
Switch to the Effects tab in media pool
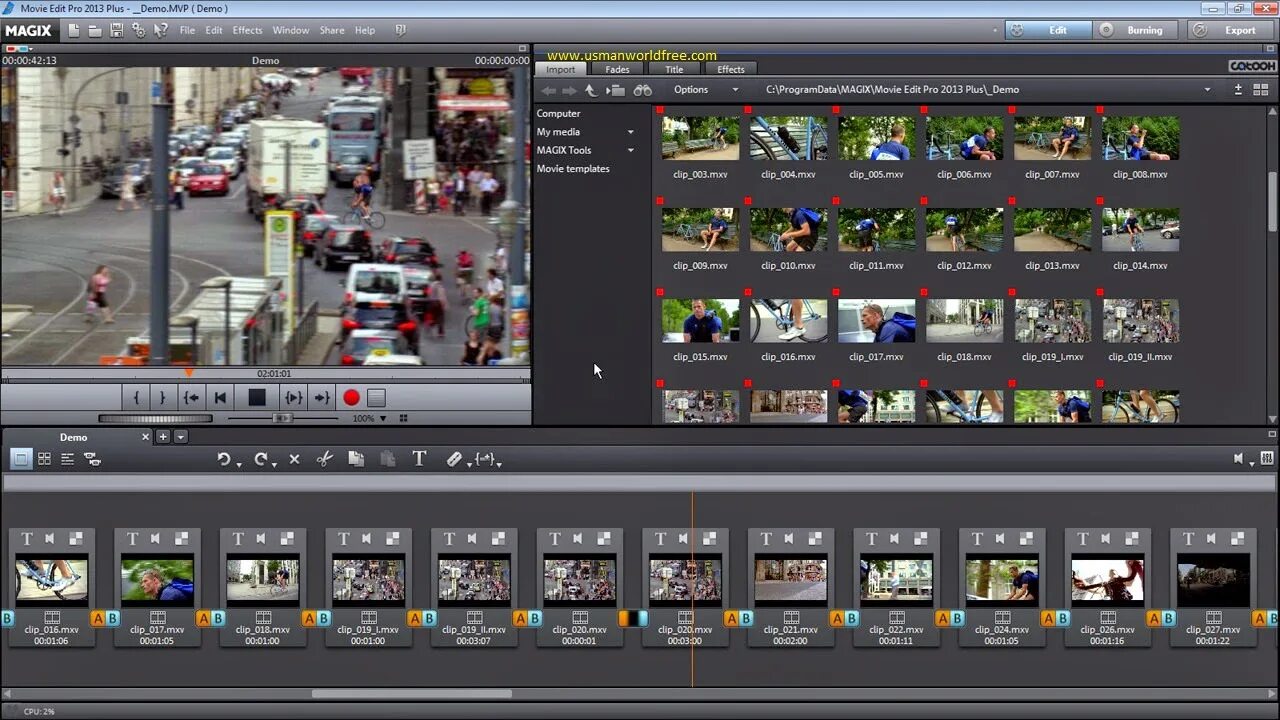[731, 69]
